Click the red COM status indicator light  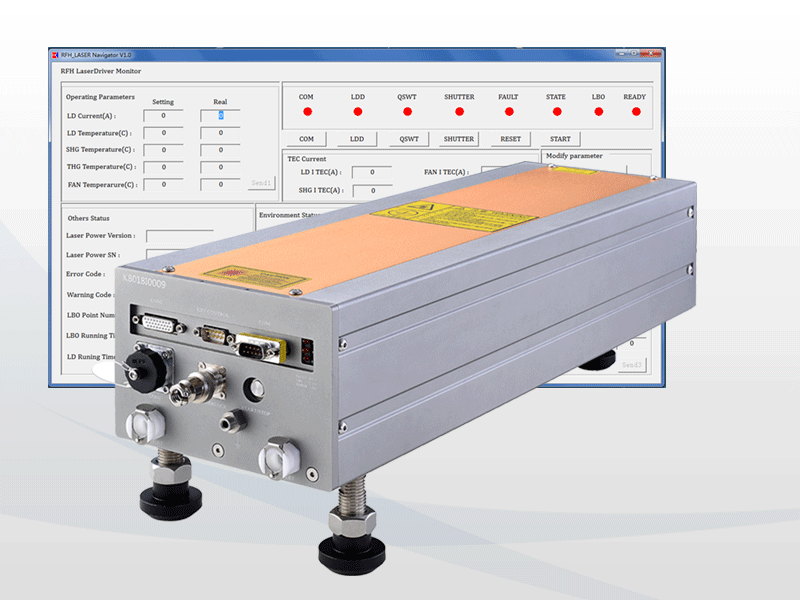307,112
